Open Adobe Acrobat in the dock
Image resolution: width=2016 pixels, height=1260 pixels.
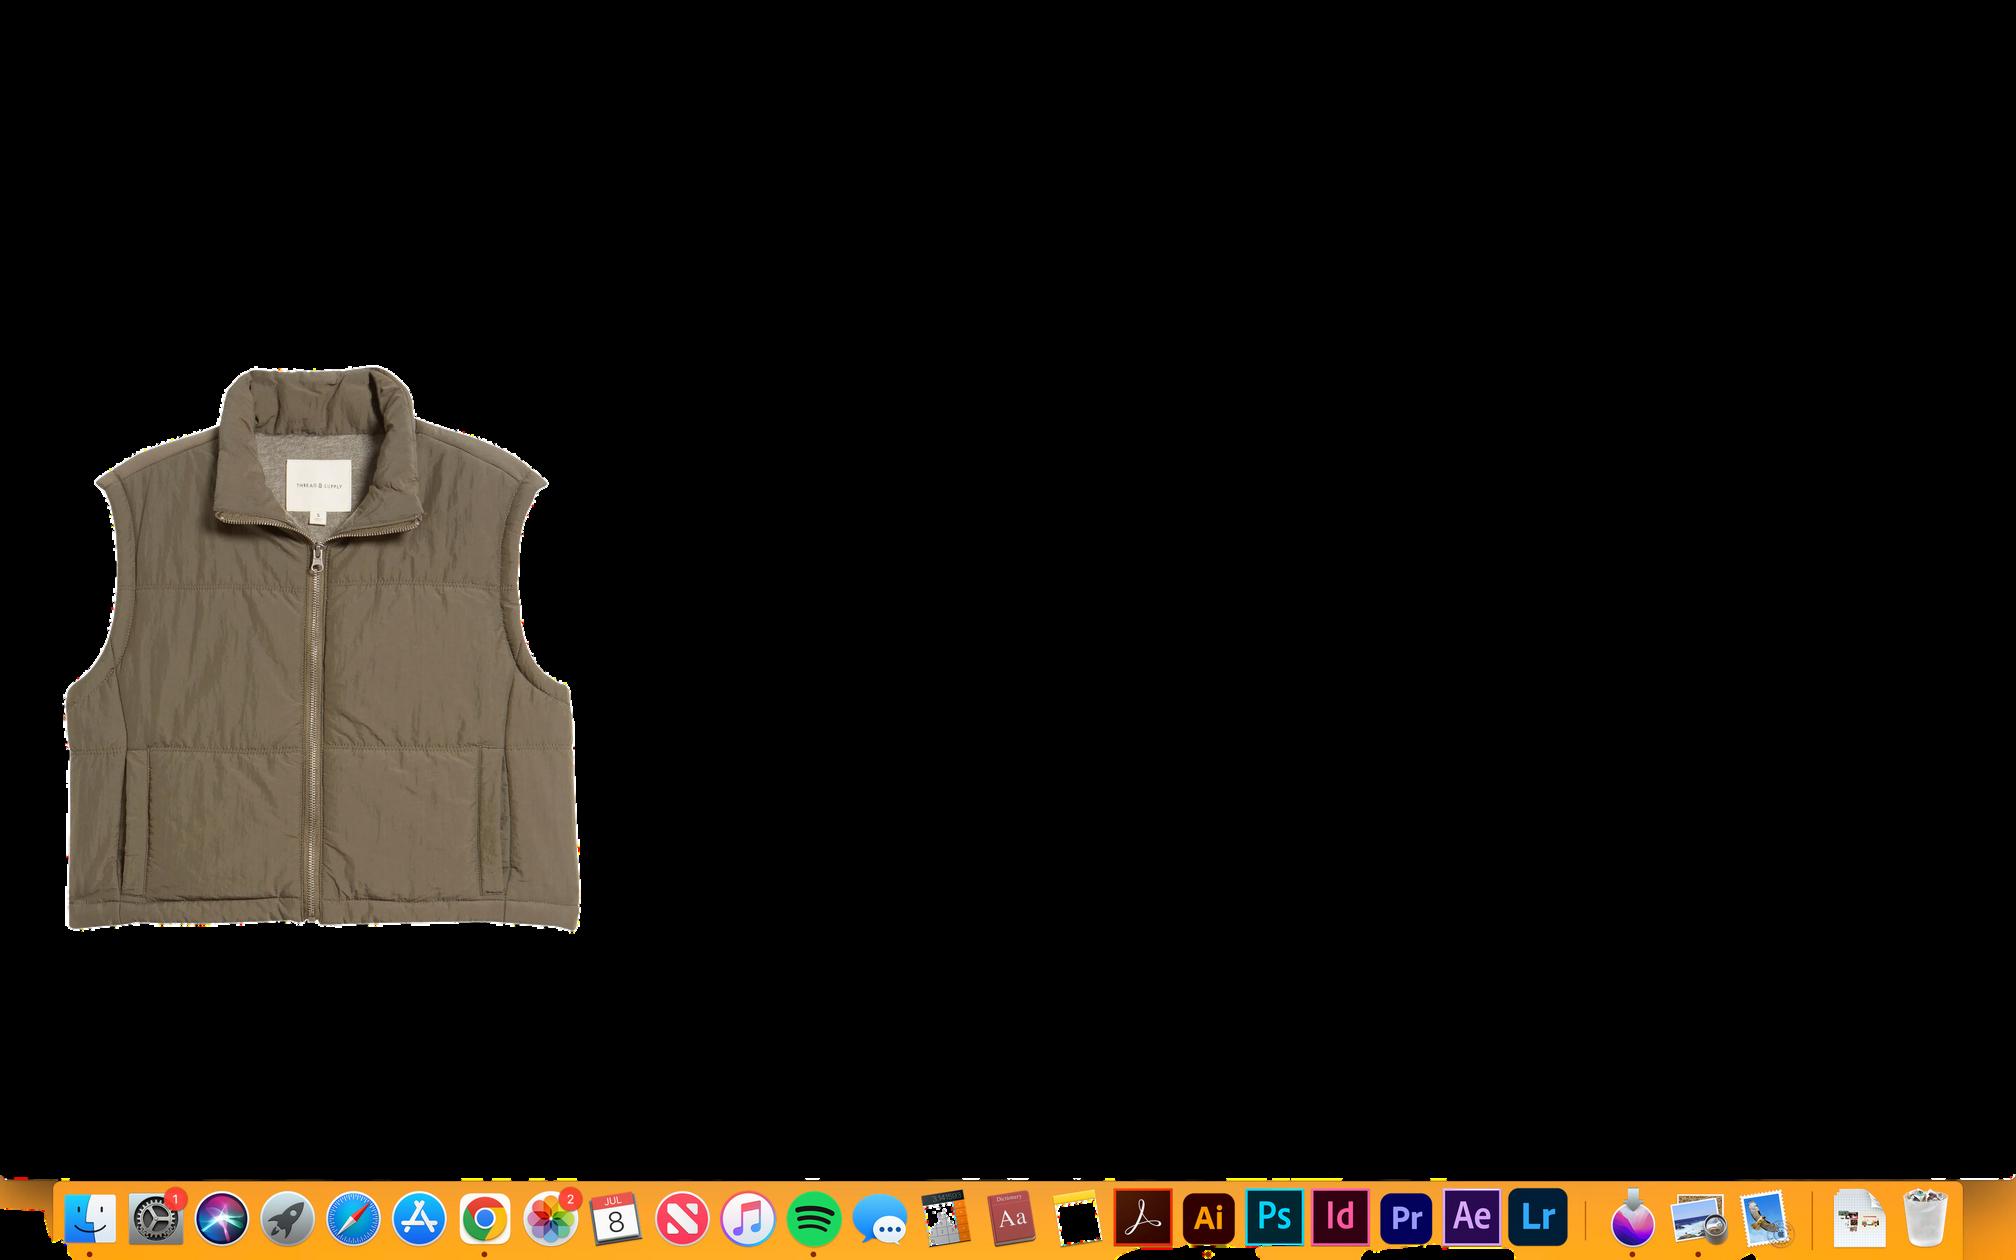tap(1142, 1218)
